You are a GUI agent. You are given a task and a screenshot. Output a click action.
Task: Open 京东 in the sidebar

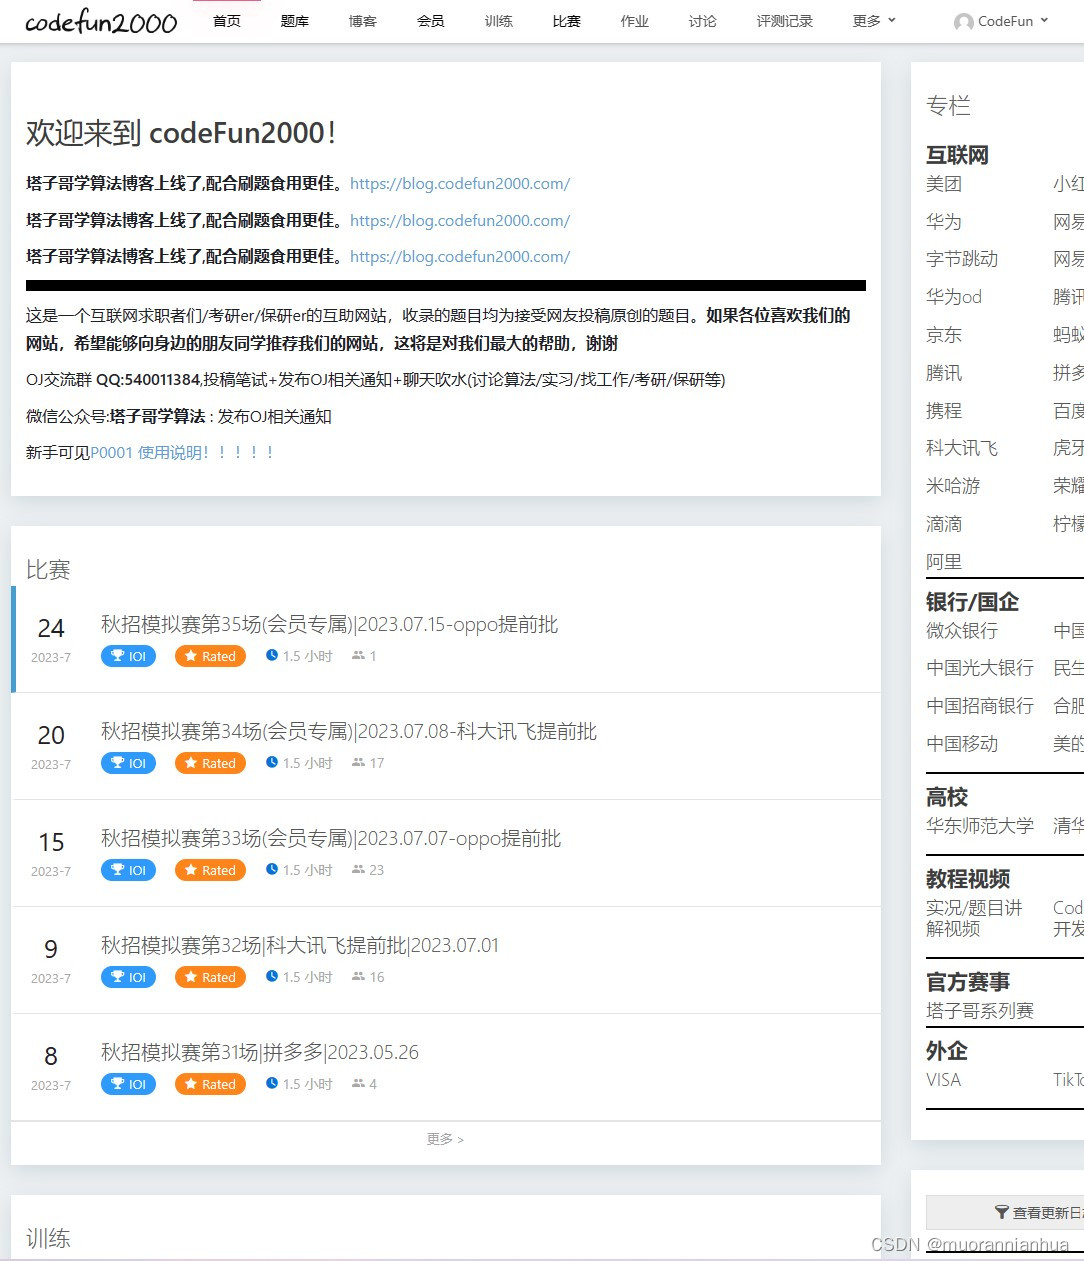pyautogui.click(x=944, y=335)
